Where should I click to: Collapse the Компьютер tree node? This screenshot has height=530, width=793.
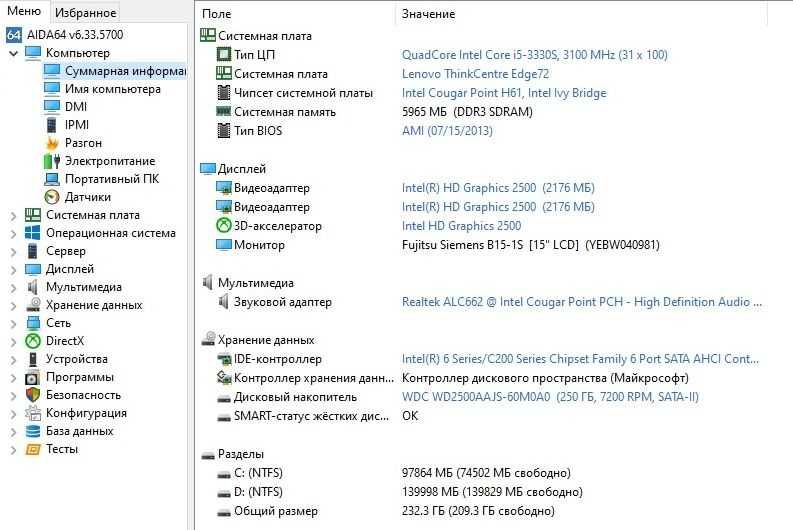pyautogui.click(x=14, y=53)
